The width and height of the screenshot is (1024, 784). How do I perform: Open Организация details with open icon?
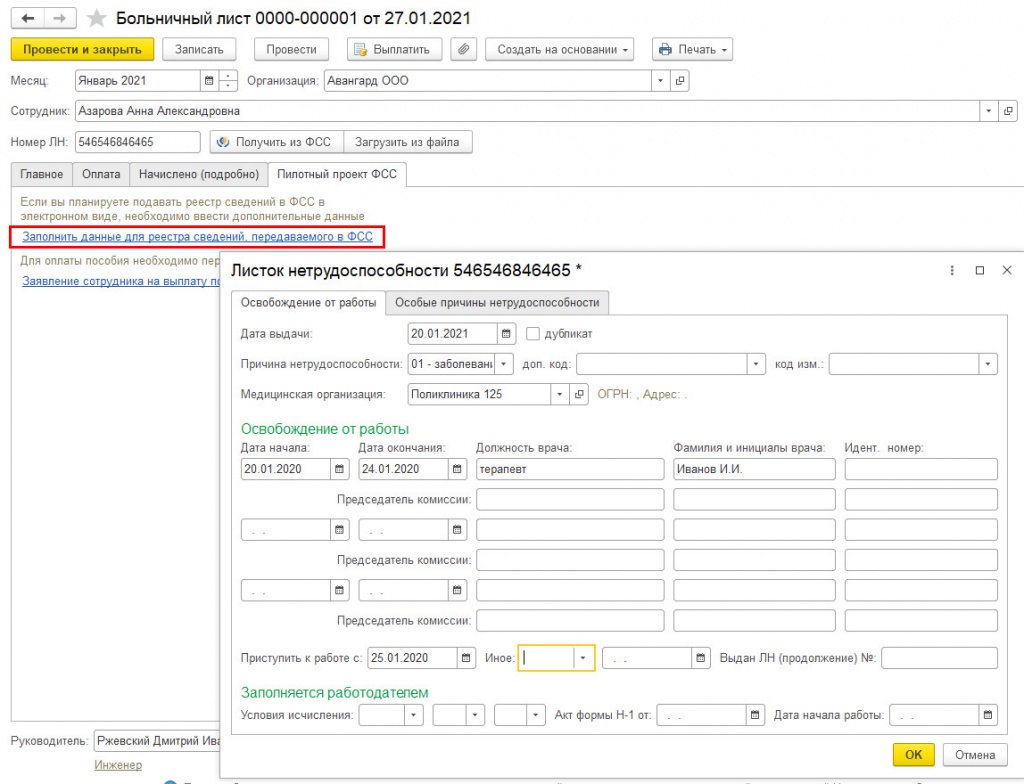[680, 81]
